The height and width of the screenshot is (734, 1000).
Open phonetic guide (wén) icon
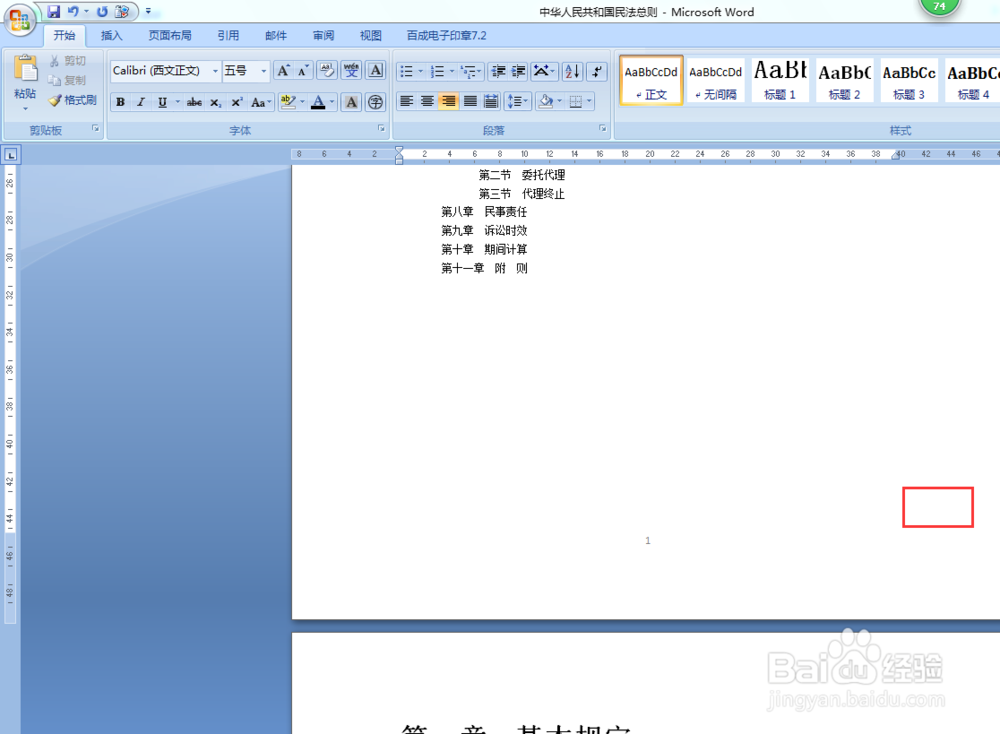(351, 71)
